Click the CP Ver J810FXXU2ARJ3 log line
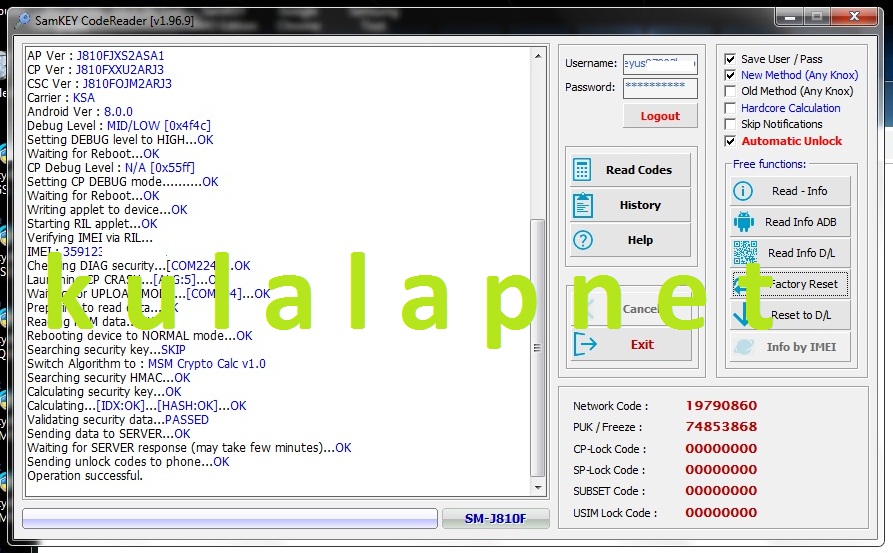Image resolution: width=893 pixels, height=553 pixels. (95, 69)
